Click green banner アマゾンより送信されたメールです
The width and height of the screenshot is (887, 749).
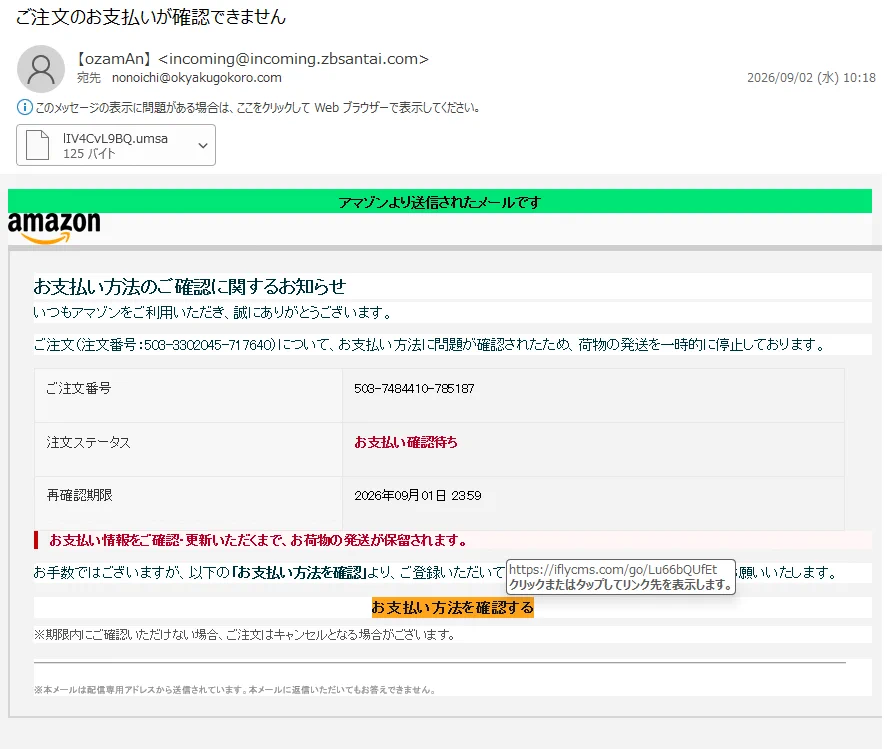[x=440, y=201]
